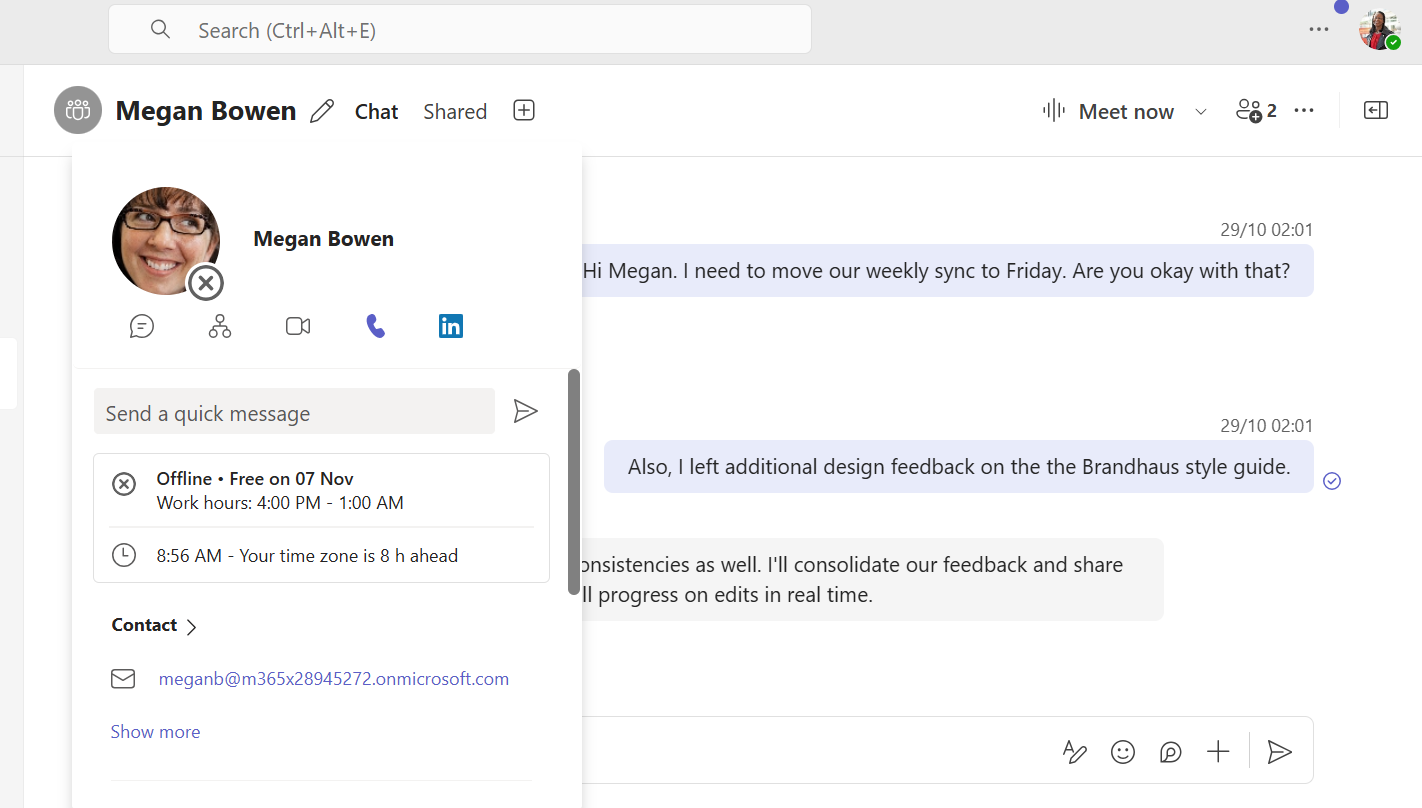This screenshot has width=1422, height=808.
Task: Start a chat from the profile card
Action: (142, 326)
